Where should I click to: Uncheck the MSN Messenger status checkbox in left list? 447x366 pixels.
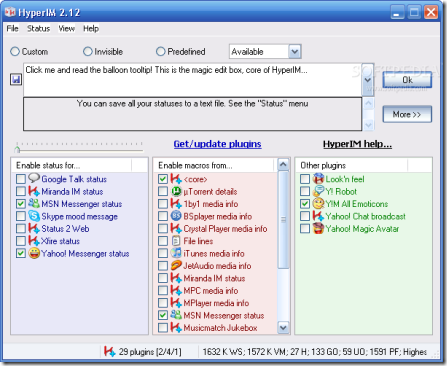(x=21, y=204)
